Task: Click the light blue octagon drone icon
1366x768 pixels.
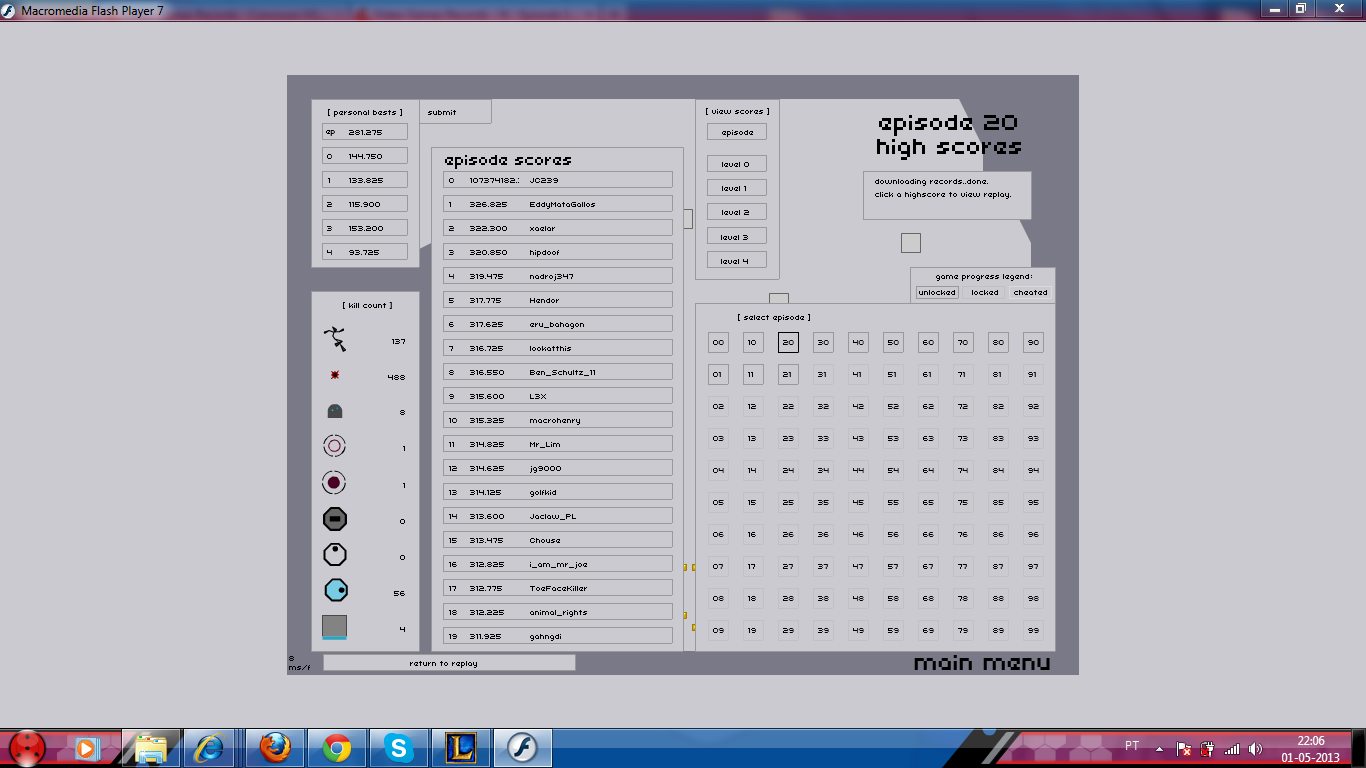Action: pyautogui.click(x=336, y=591)
